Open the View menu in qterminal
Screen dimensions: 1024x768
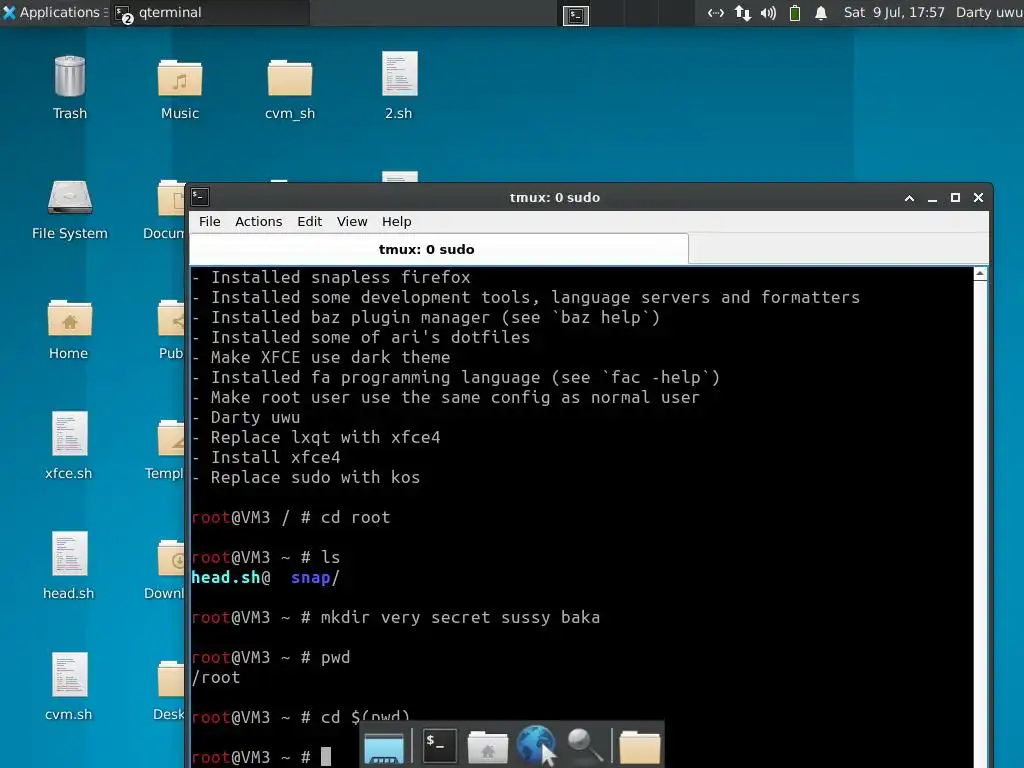pyautogui.click(x=352, y=221)
